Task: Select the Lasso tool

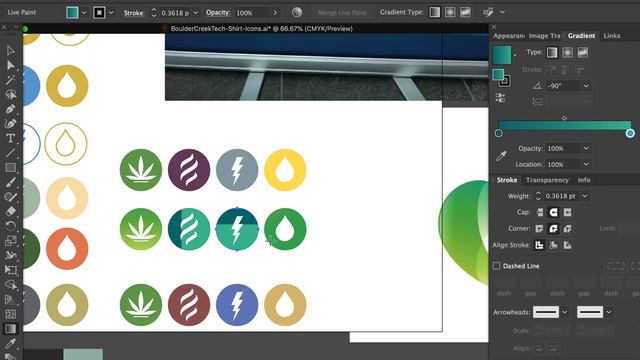Action: (x=11, y=94)
